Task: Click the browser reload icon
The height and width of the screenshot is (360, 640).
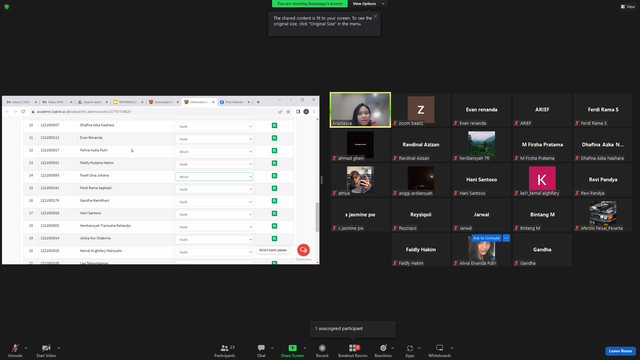Action: tap(23, 111)
